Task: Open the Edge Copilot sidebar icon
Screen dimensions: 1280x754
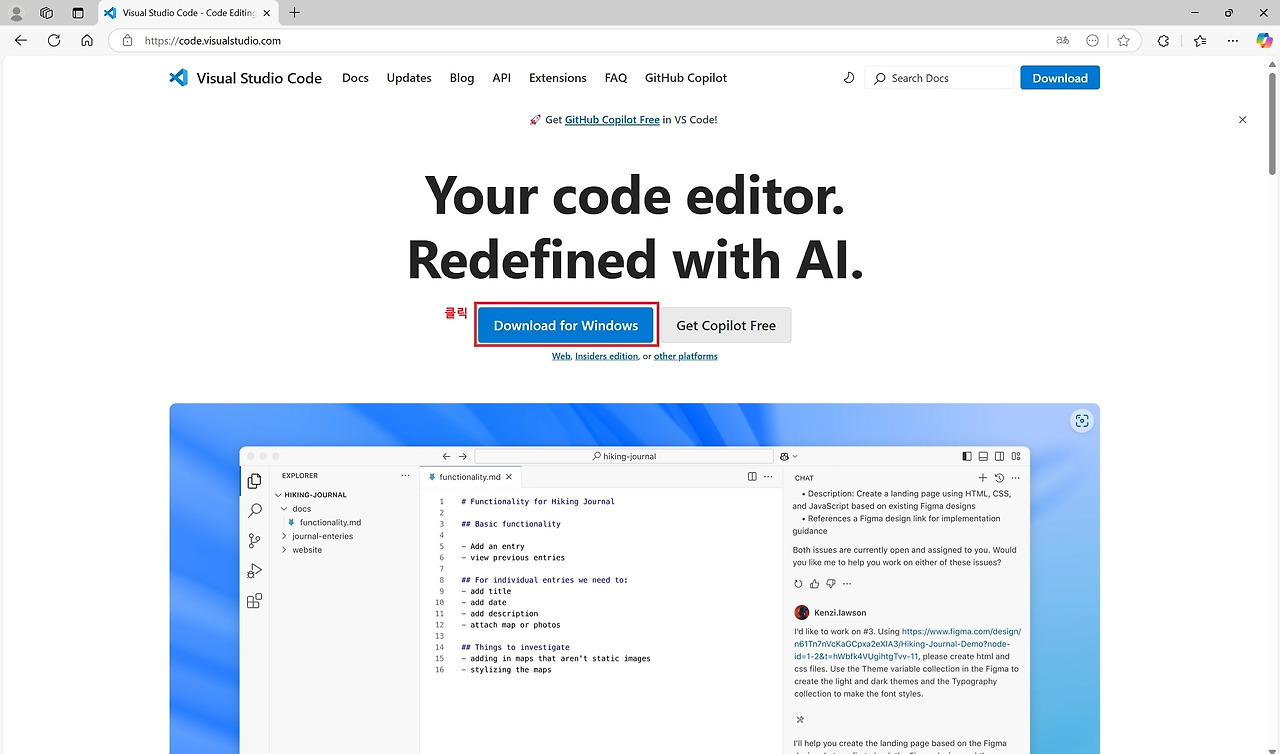Action: pyautogui.click(x=1264, y=41)
